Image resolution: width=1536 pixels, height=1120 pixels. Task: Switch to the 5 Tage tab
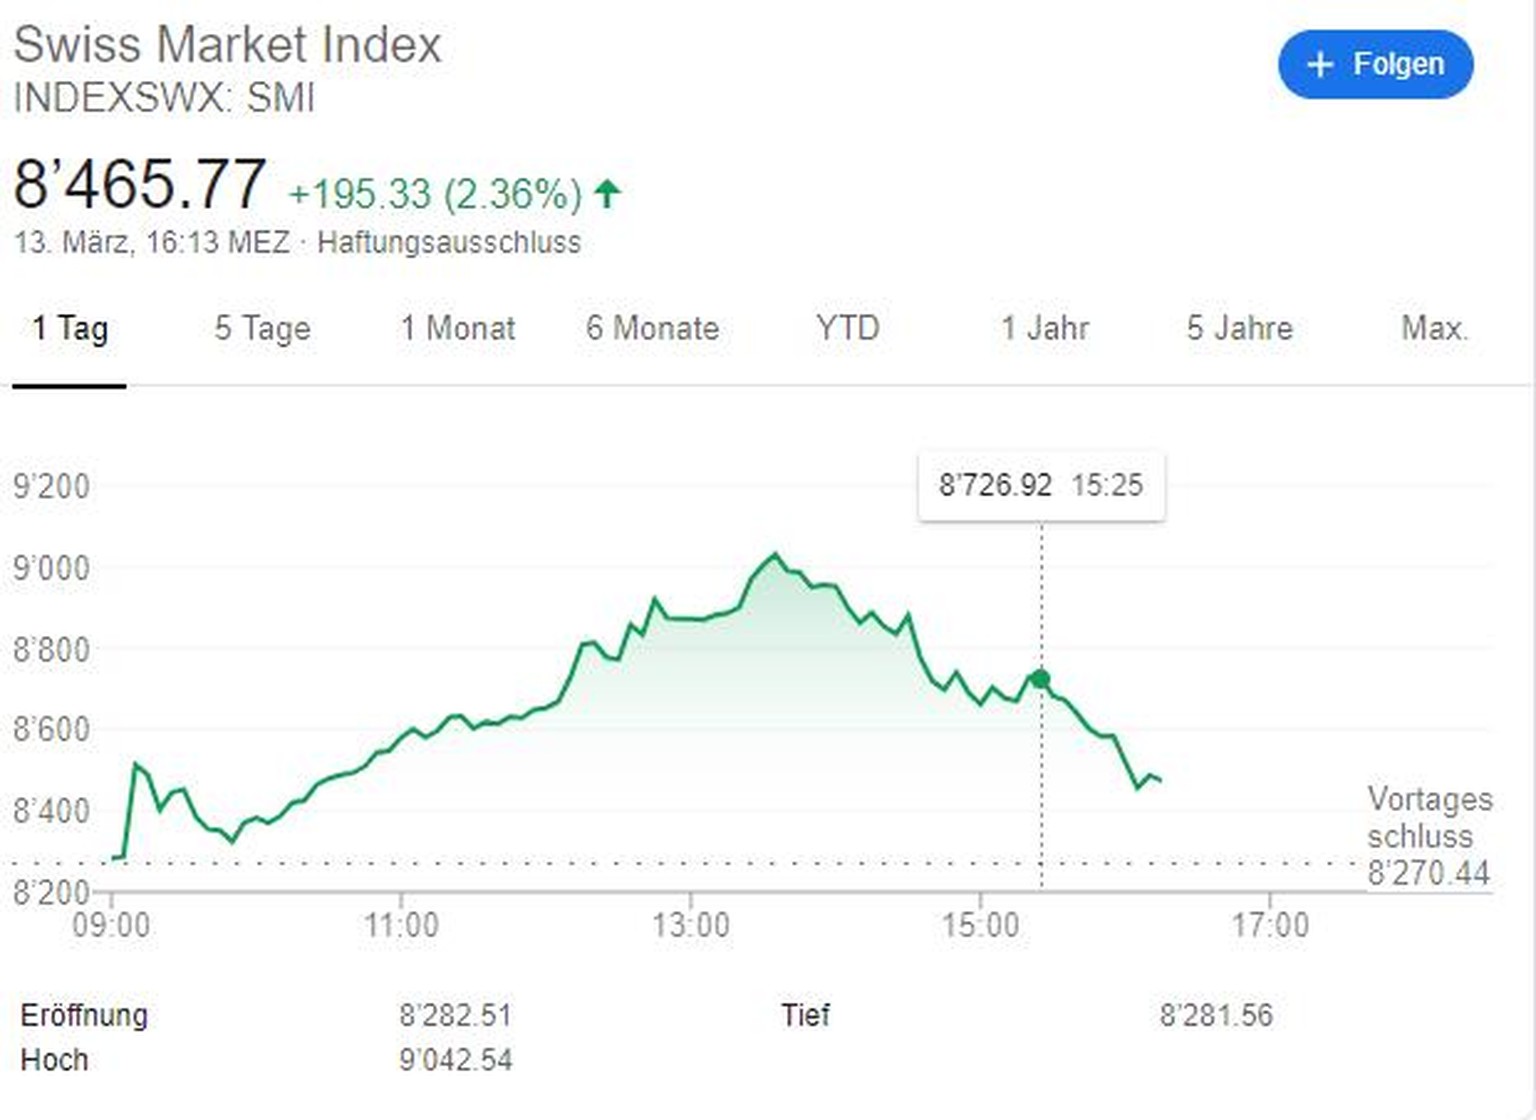pyautogui.click(x=263, y=329)
